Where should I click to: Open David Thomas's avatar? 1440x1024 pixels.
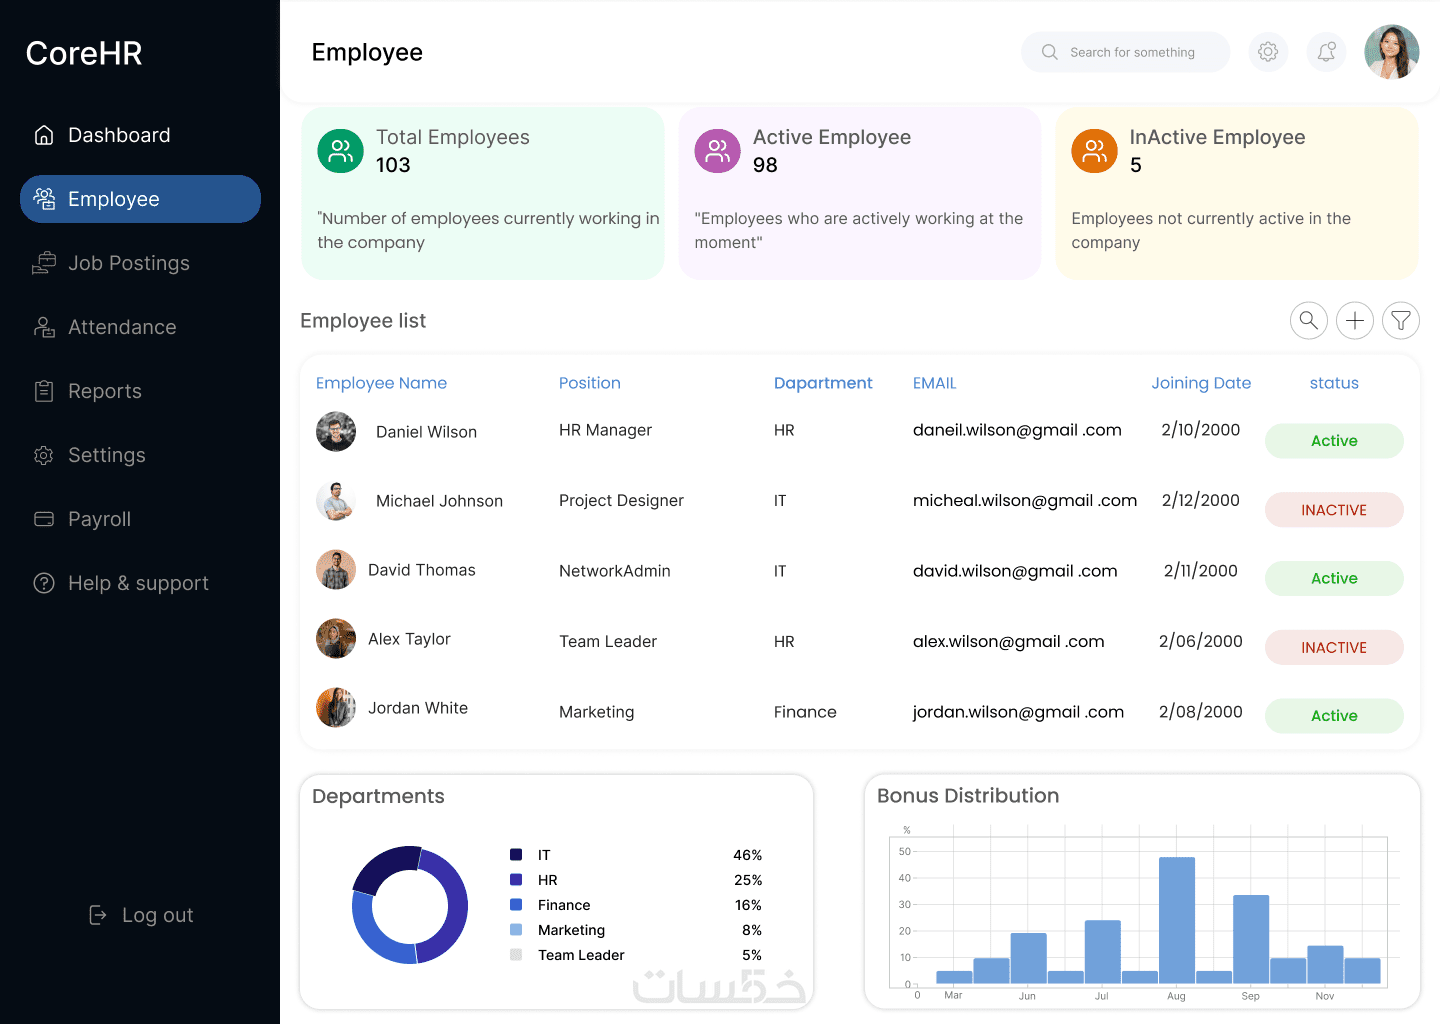[336, 570]
